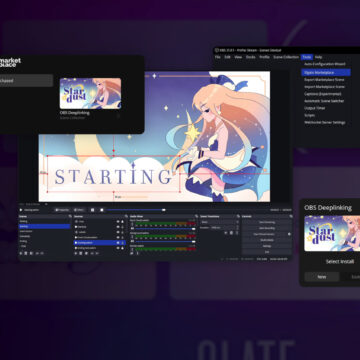Remove scene using the Scenes trash icon
The width and height of the screenshot is (360, 360).
26,253
